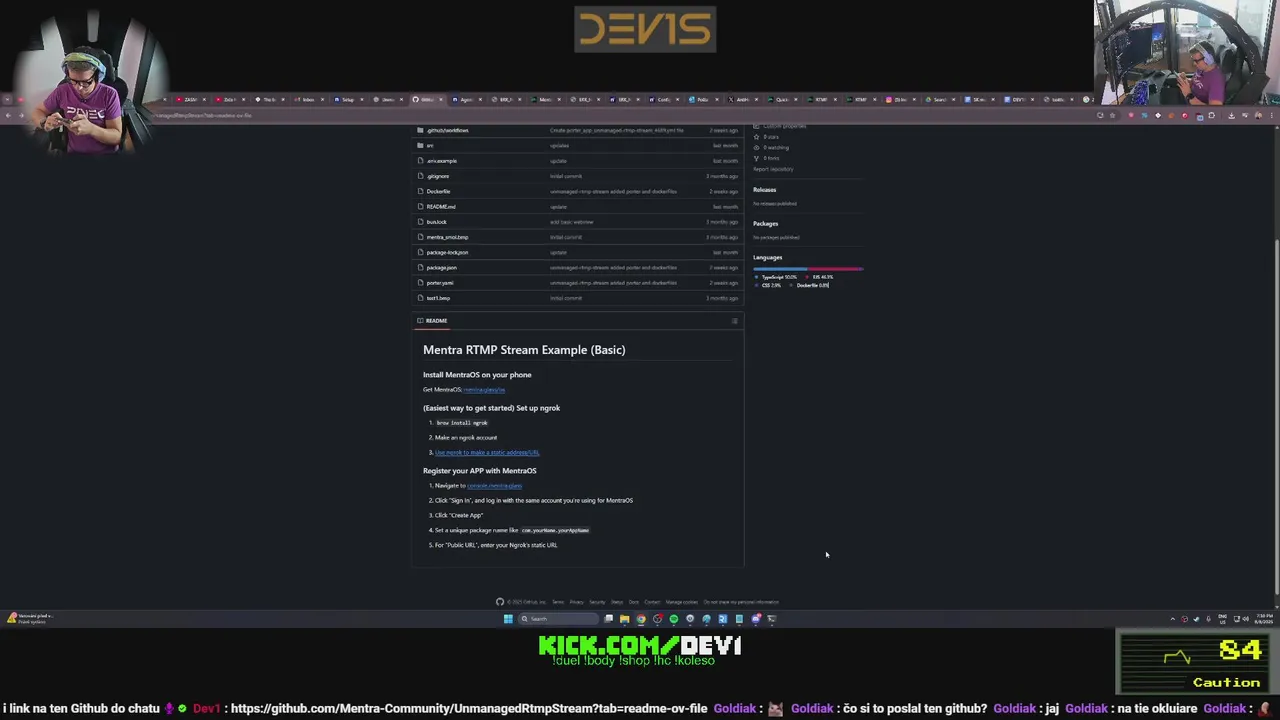Open the src folder
This screenshot has height=720, width=1280.
430,146
